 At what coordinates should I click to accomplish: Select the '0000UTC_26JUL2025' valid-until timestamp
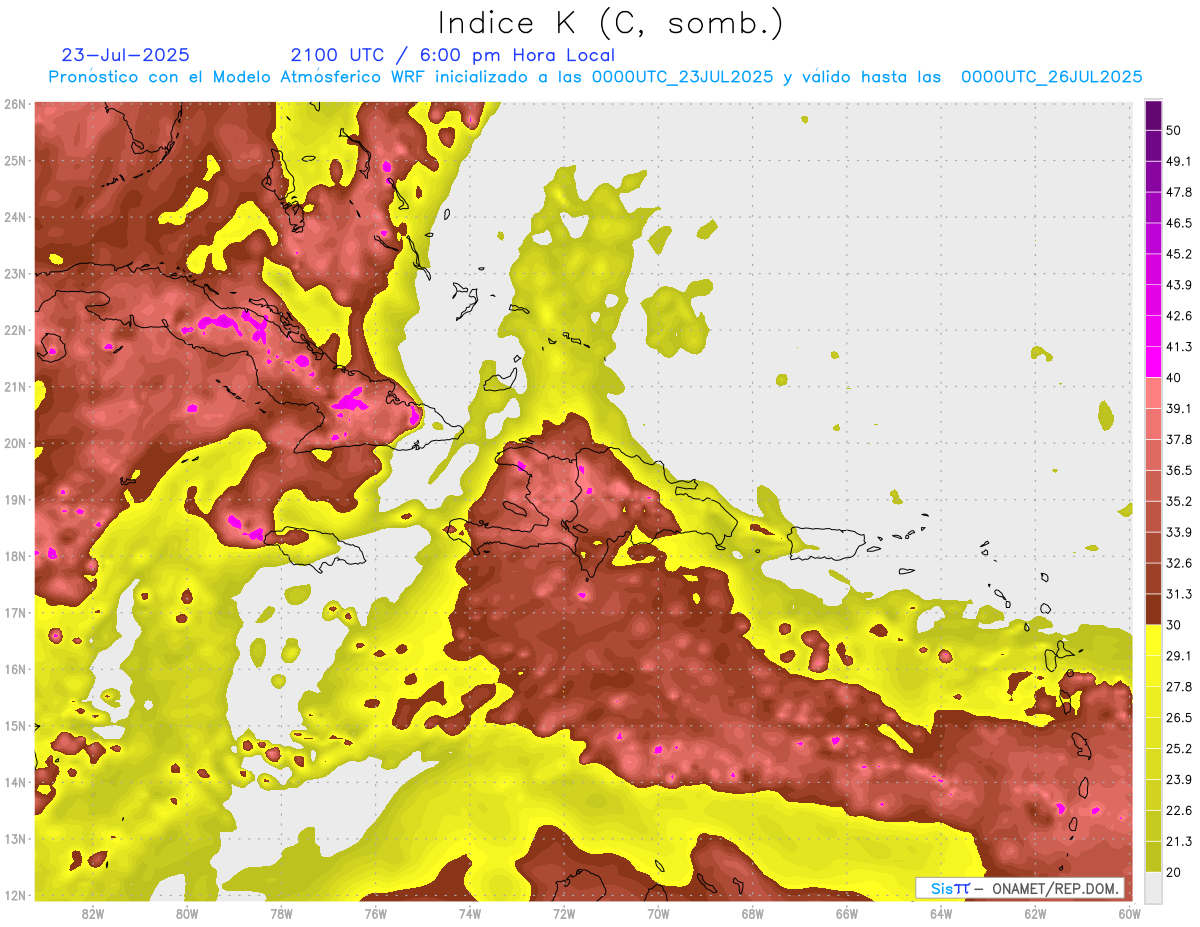(x=1051, y=77)
